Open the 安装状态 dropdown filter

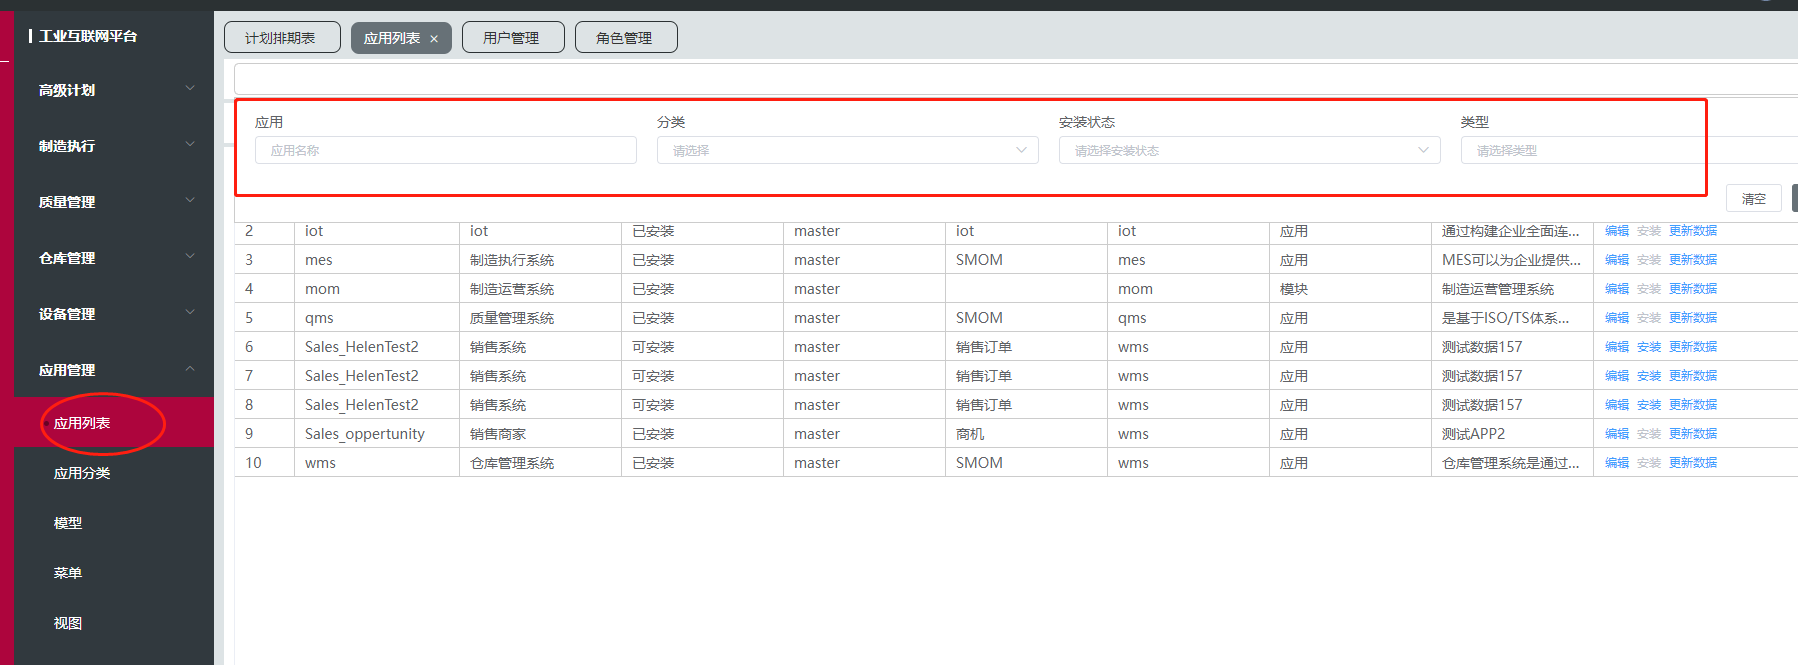(x=1249, y=151)
